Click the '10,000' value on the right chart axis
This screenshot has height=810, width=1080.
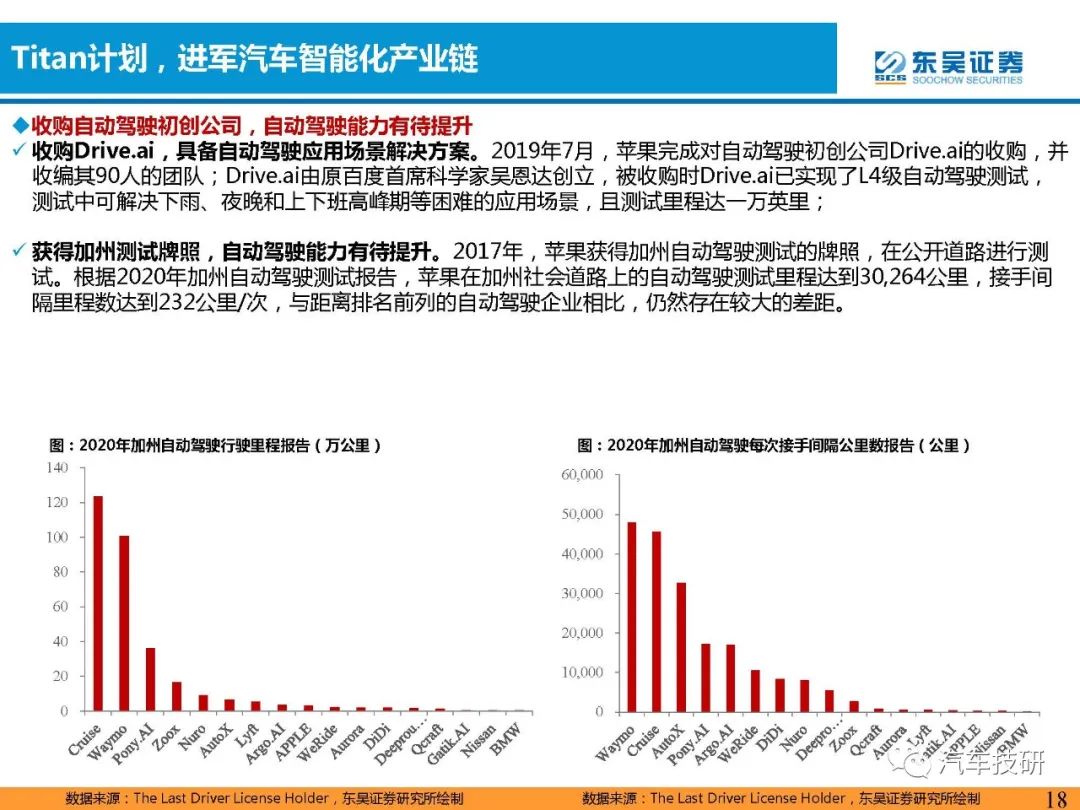[582, 672]
